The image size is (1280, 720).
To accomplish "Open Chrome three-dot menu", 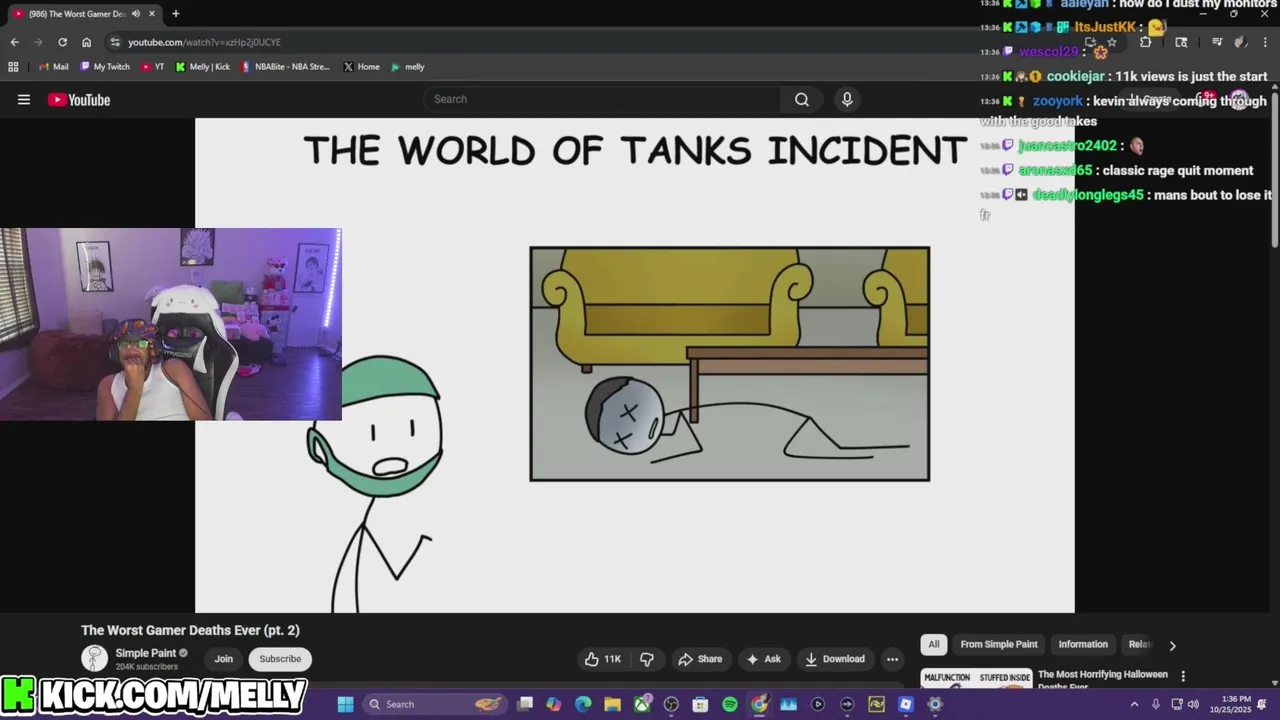I will point(1263,42).
